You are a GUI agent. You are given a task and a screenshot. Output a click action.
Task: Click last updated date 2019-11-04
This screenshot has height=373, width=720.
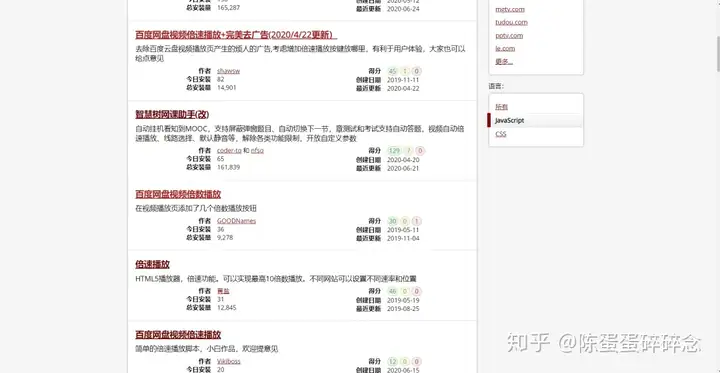(x=403, y=238)
